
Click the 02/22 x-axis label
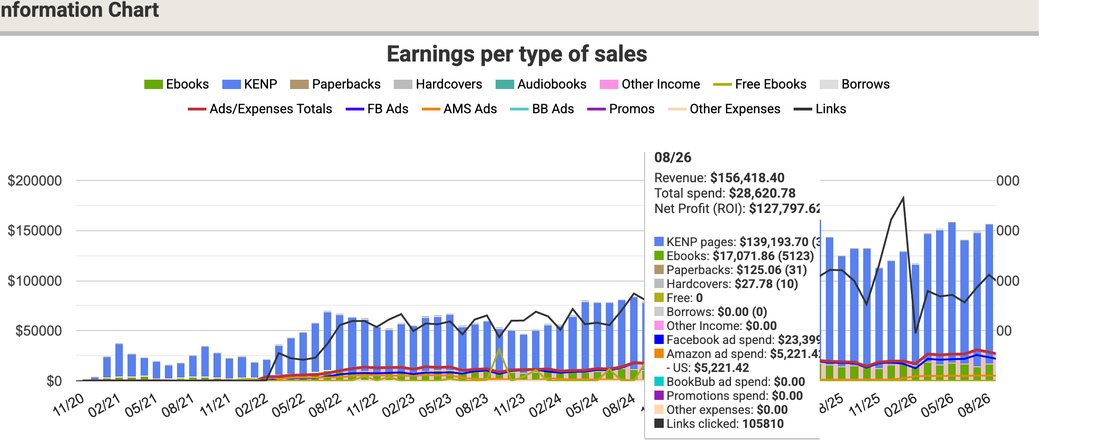(253, 403)
